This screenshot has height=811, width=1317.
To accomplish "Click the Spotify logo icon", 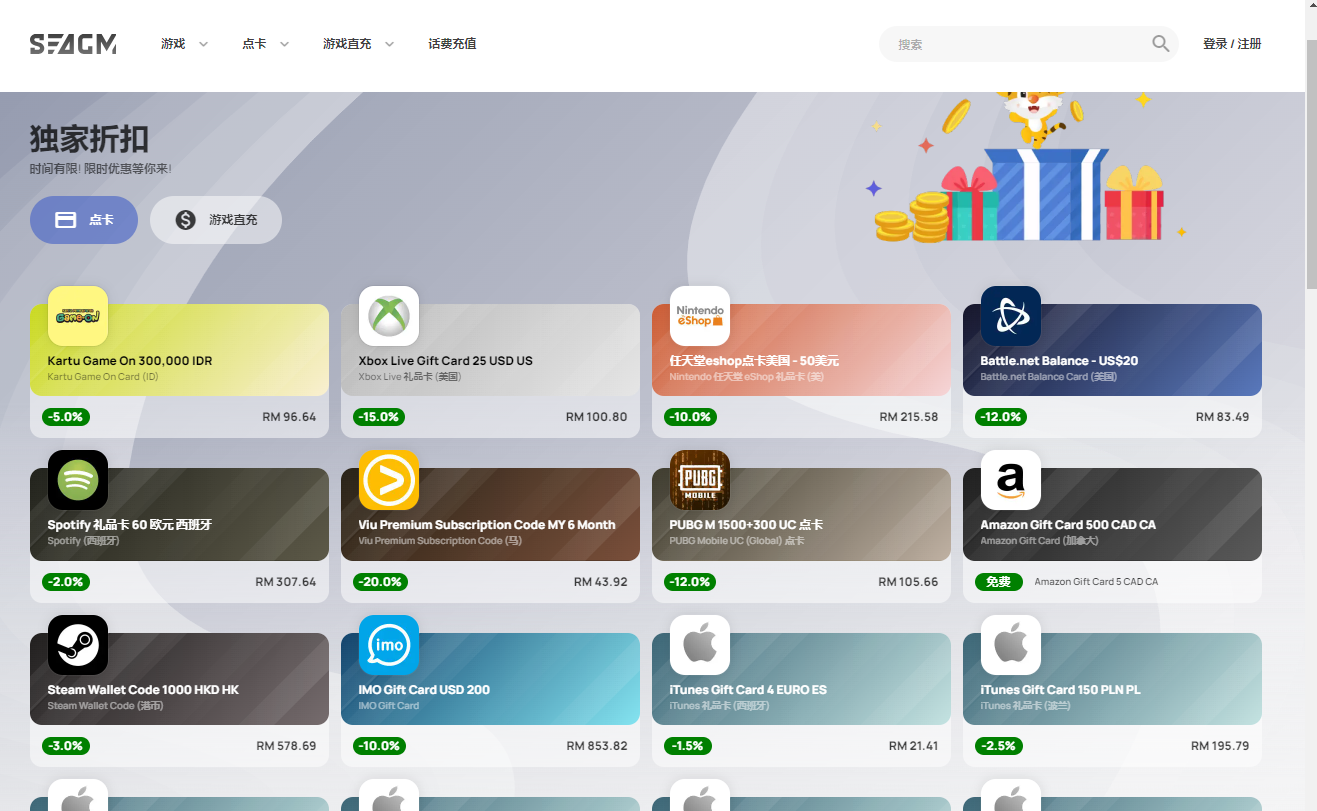I will (78, 480).
